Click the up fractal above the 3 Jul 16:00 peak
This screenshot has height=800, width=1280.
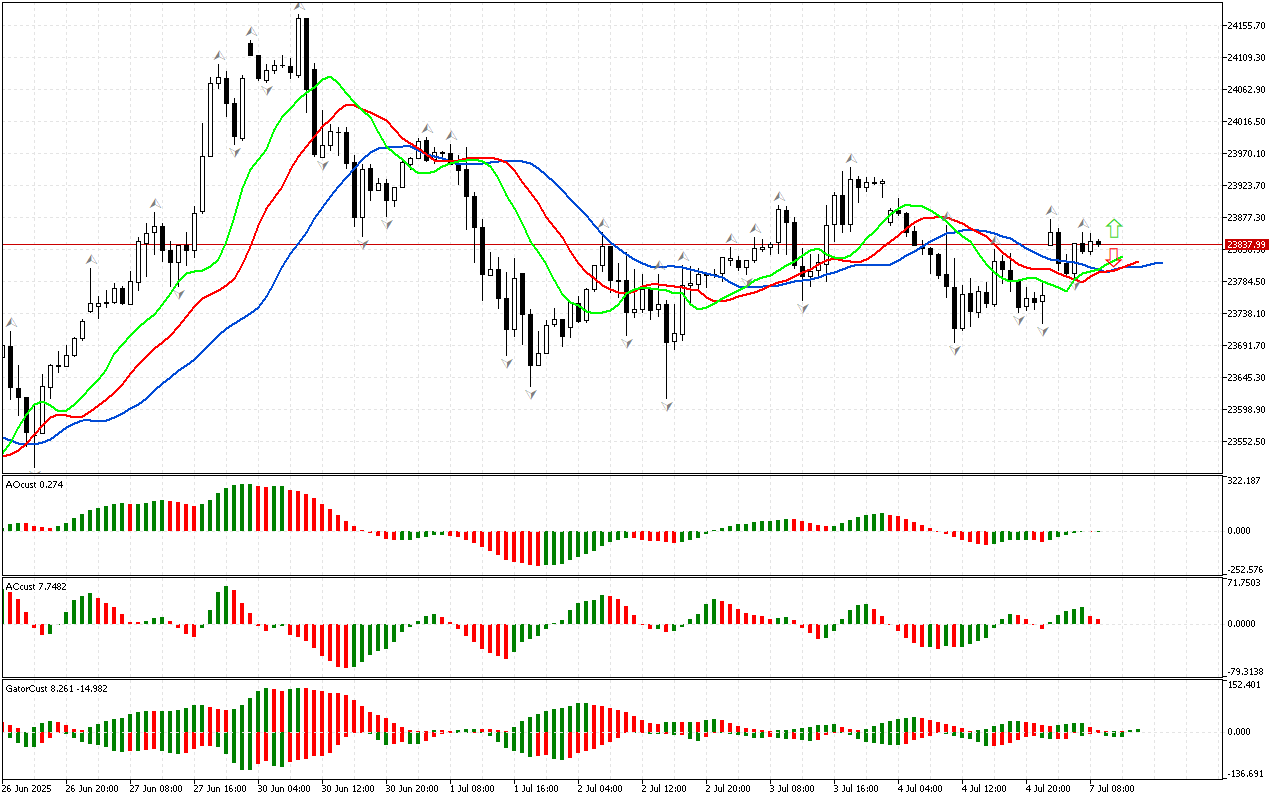851,158
